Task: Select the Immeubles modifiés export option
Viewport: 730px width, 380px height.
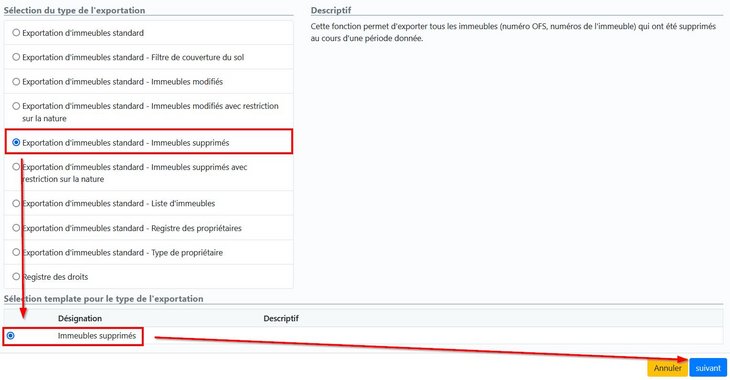Action: (x=16, y=81)
